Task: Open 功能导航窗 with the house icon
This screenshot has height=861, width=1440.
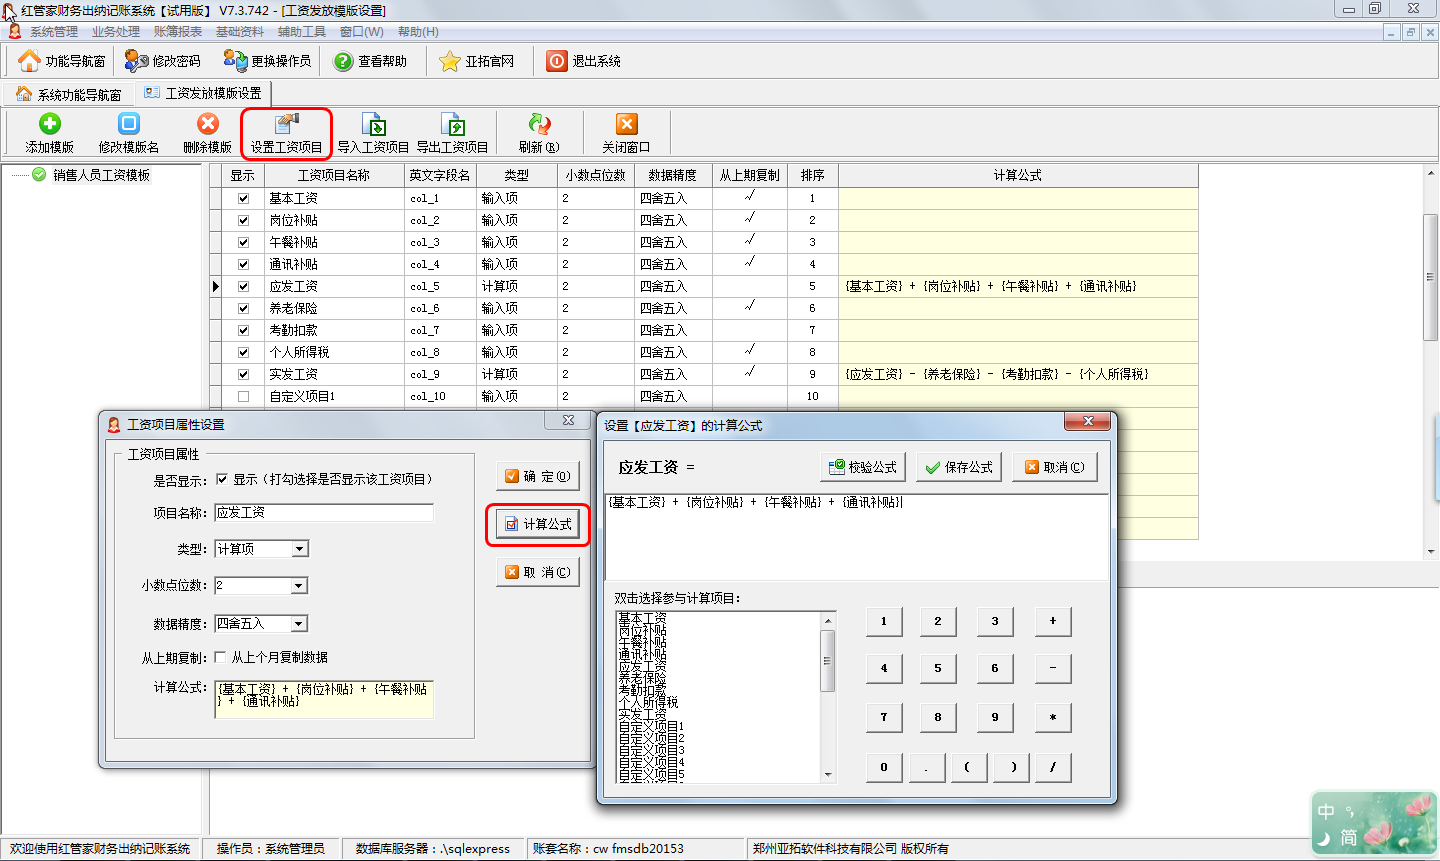Action: (62, 61)
